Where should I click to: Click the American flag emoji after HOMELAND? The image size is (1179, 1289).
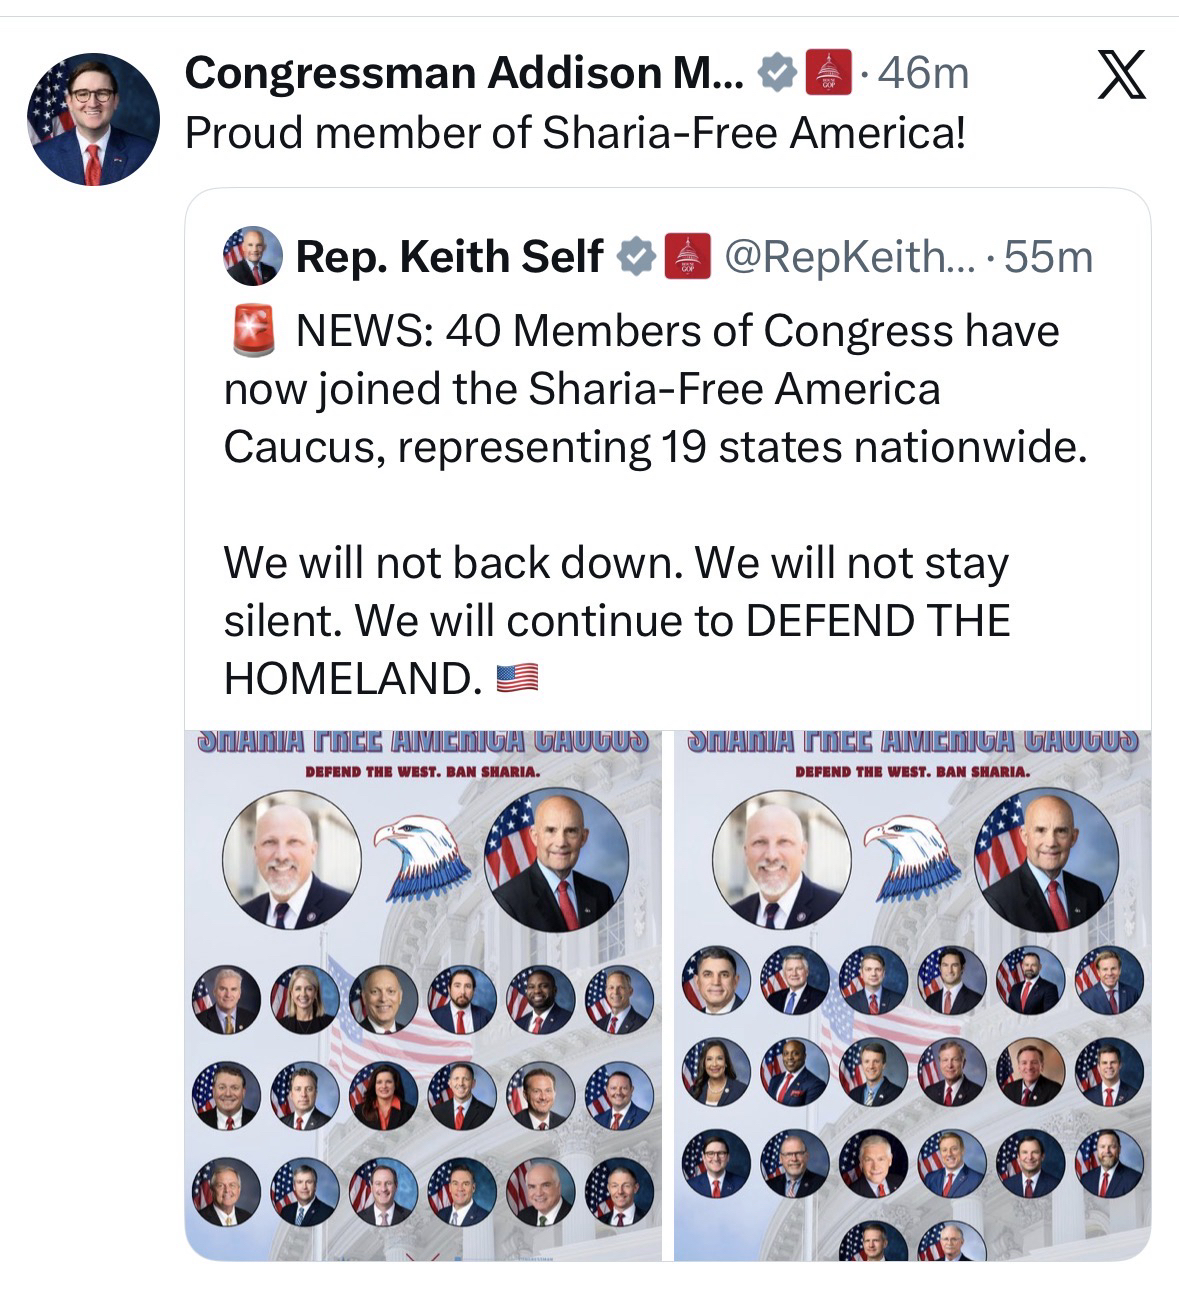(517, 679)
